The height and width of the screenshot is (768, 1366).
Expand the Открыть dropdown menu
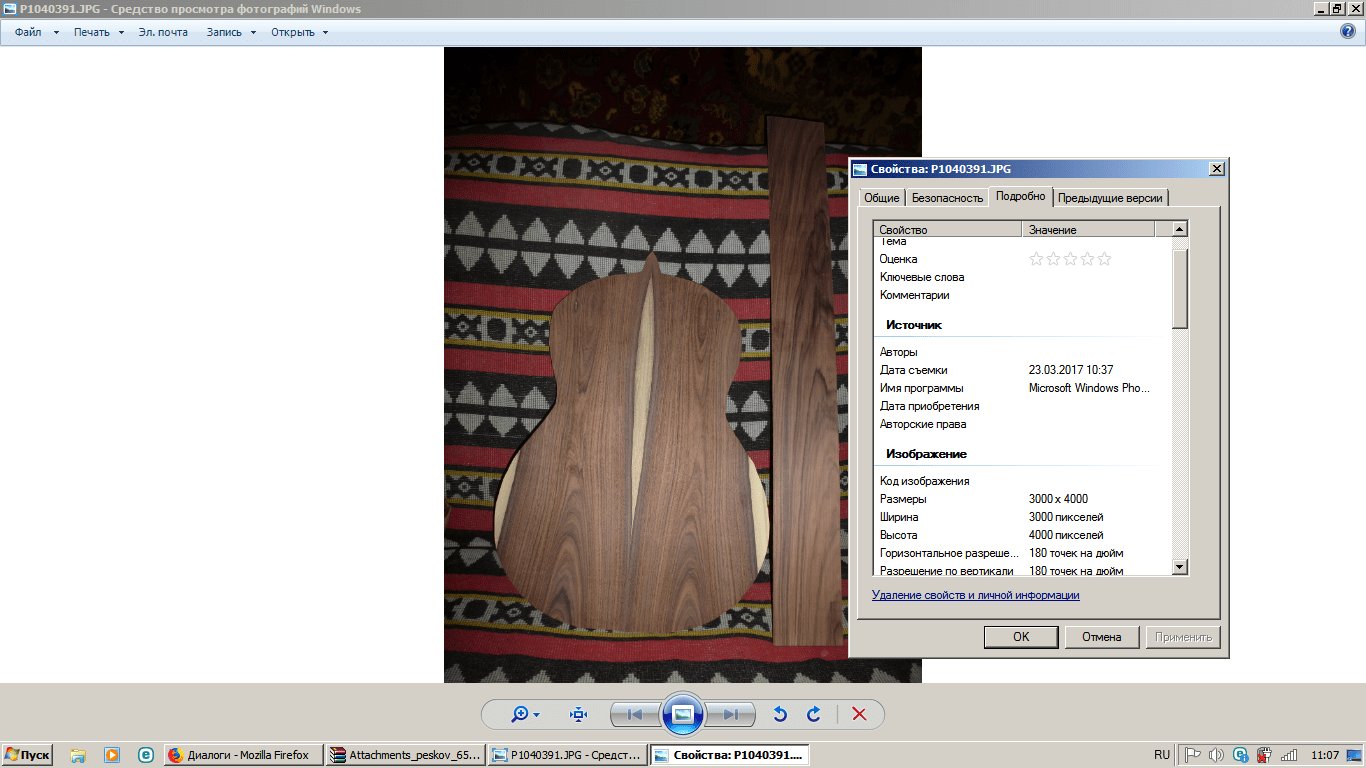(x=299, y=32)
